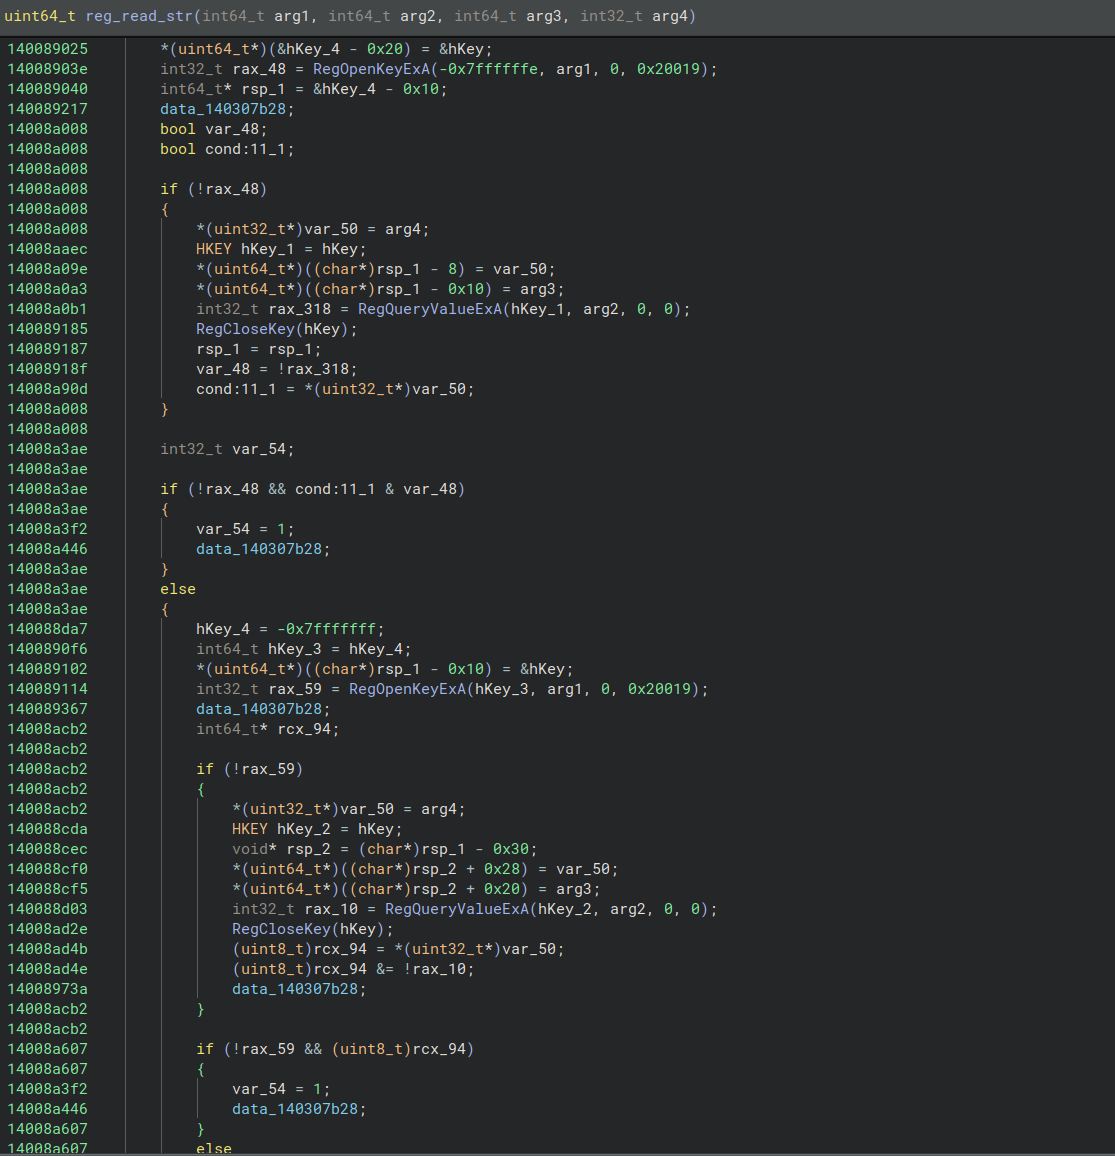Follow data_140307b28 at address 14008973a
The image size is (1115, 1156).
294,989
